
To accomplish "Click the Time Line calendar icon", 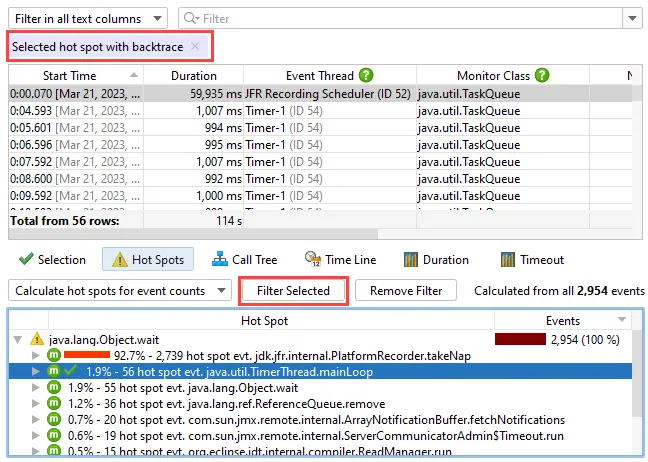I will coord(313,259).
